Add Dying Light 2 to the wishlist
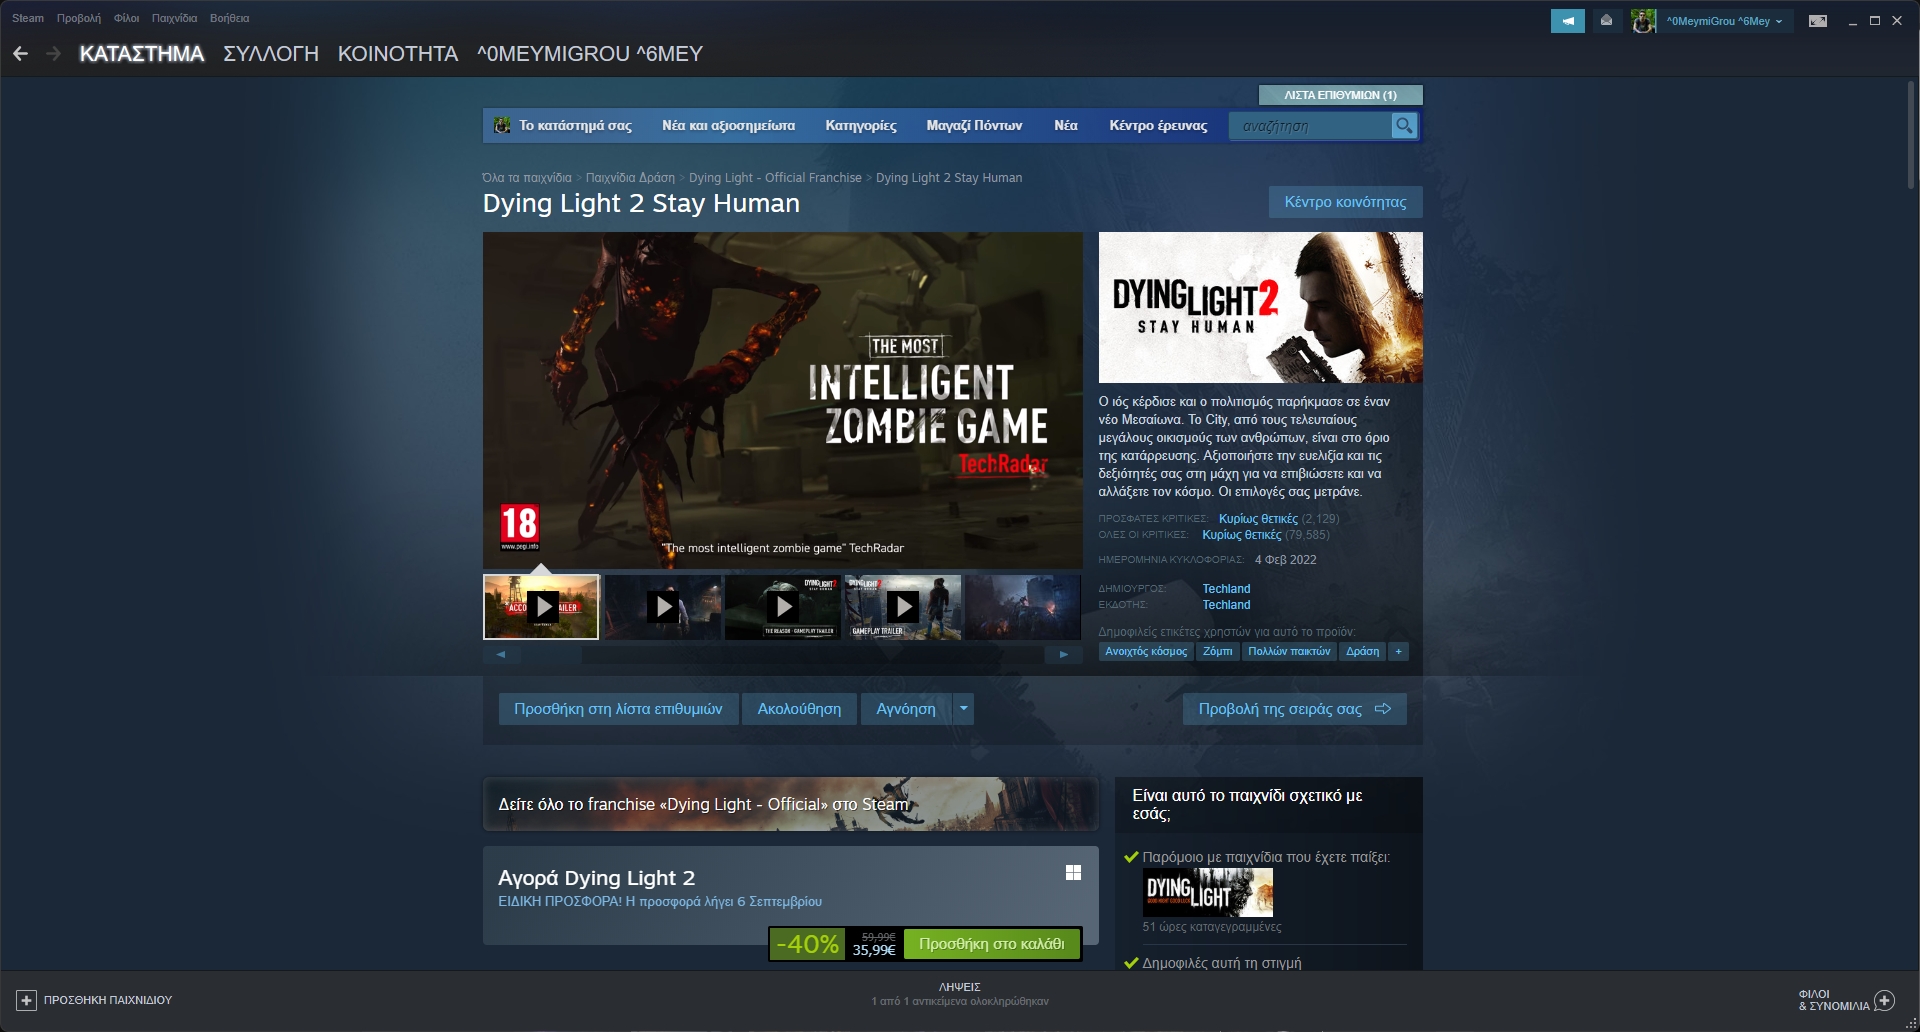This screenshot has width=1920, height=1032. click(617, 708)
